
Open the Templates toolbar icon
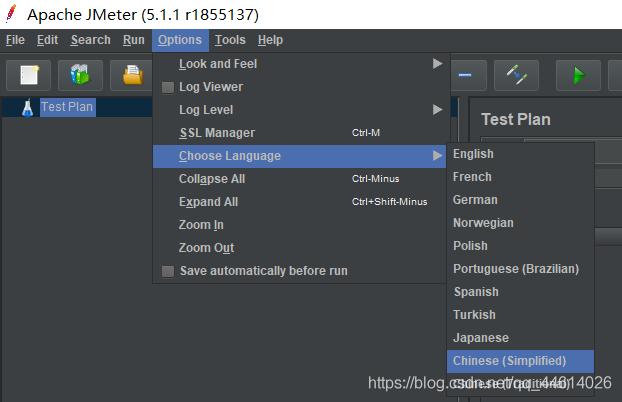coord(80,75)
